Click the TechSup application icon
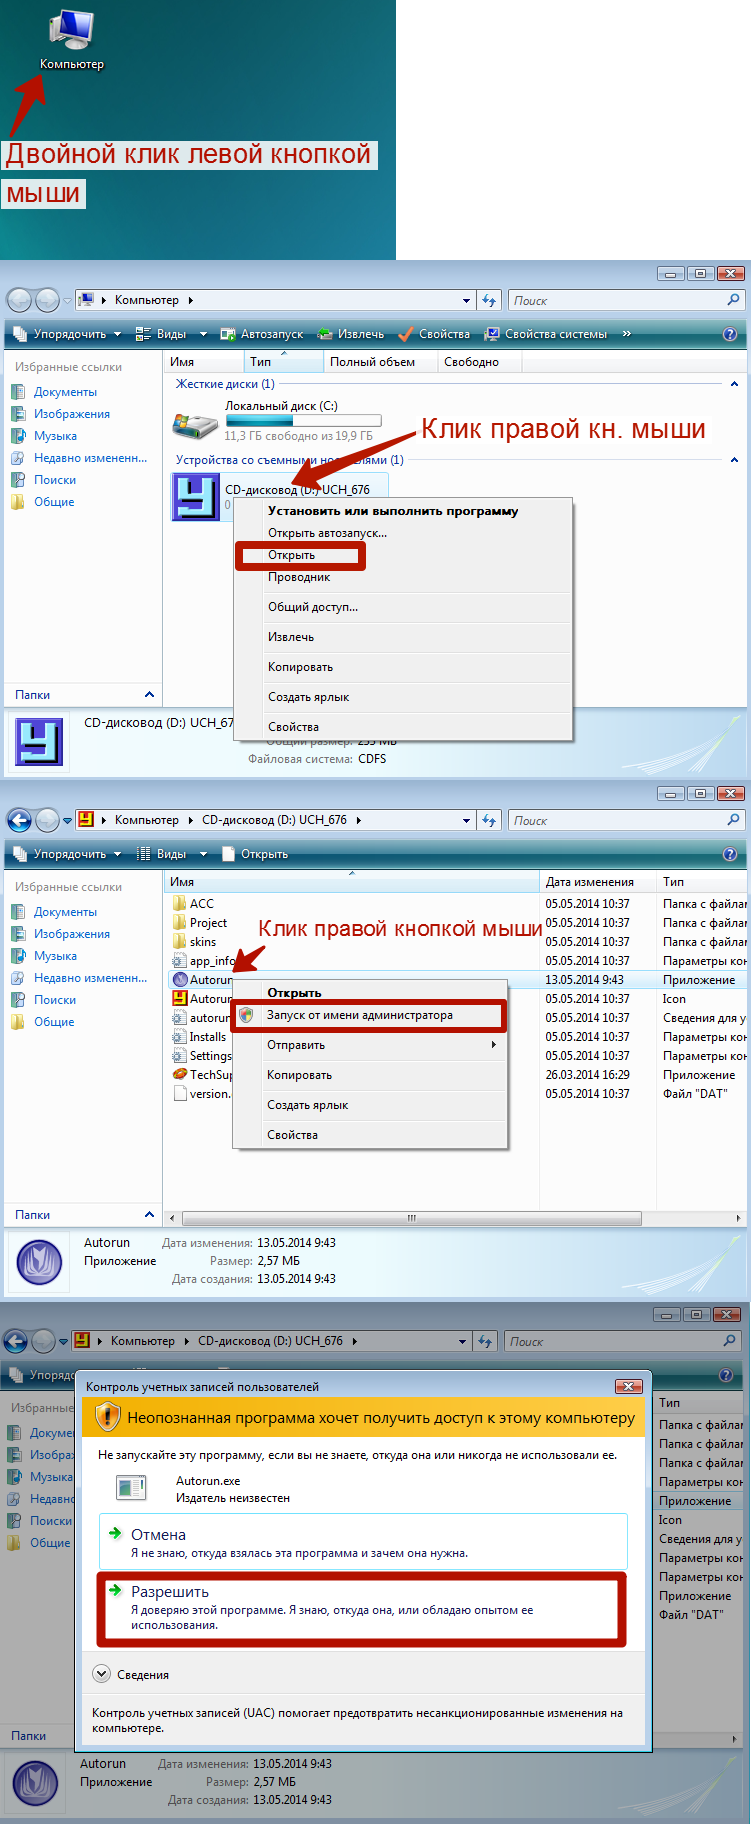The width and height of the screenshot is (752, 1826). point(180,1075)
